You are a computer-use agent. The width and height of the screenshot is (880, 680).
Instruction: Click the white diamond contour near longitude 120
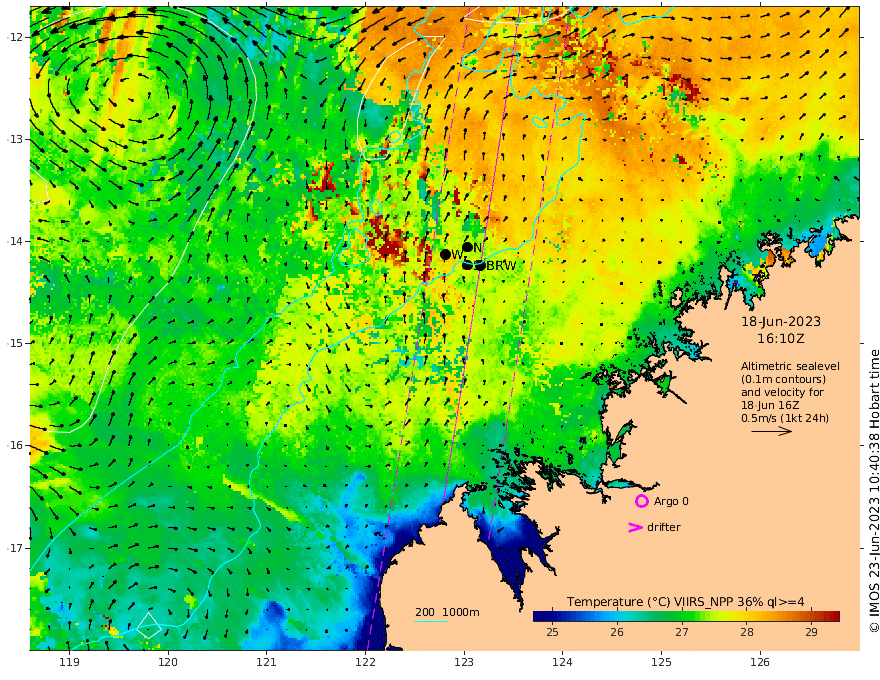point(149,625)
